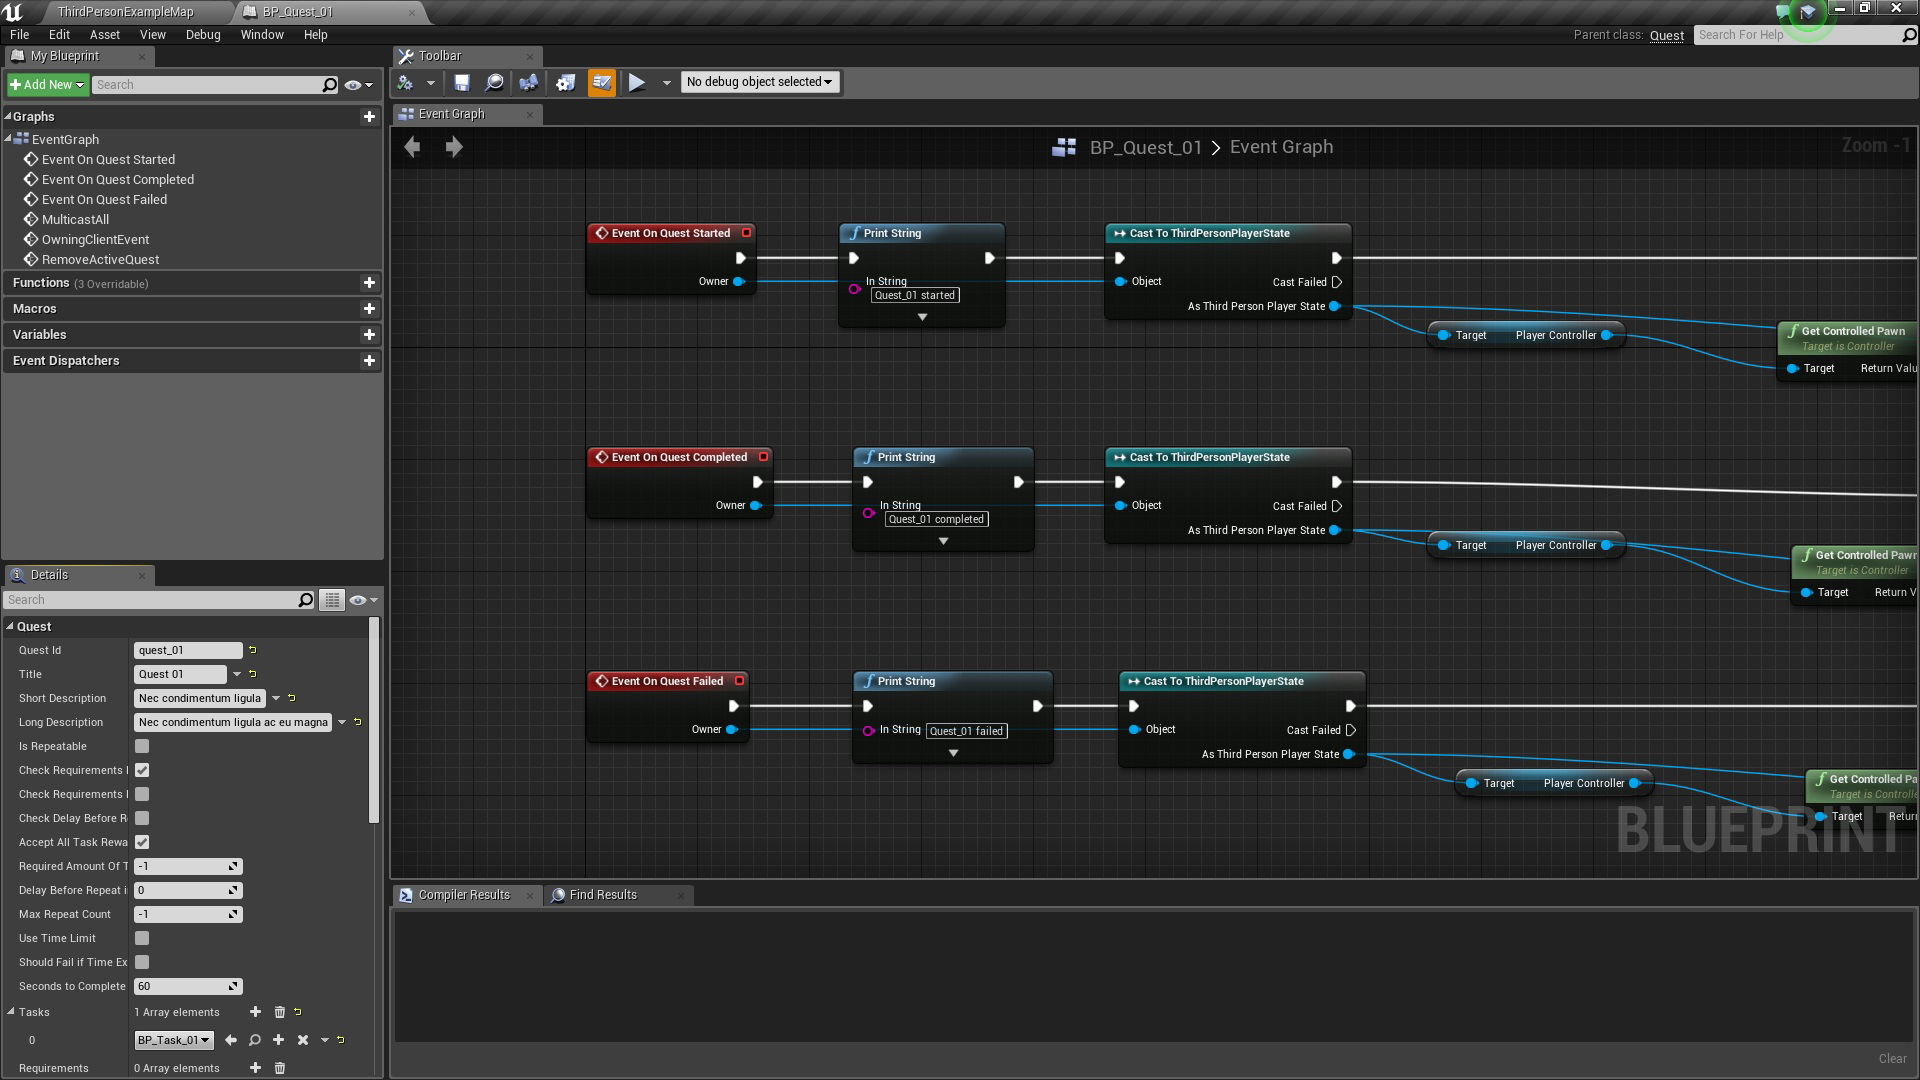Collapse the Graphs section
1920x1080 pixels.
tap(8, 117)
